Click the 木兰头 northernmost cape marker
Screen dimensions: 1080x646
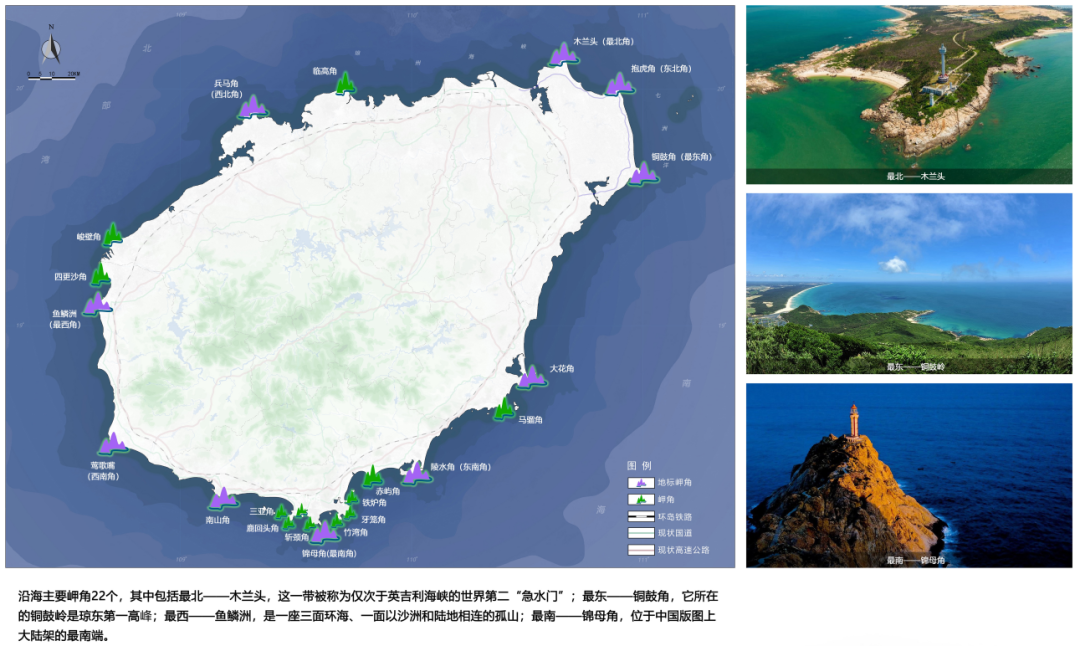point(563,54)
